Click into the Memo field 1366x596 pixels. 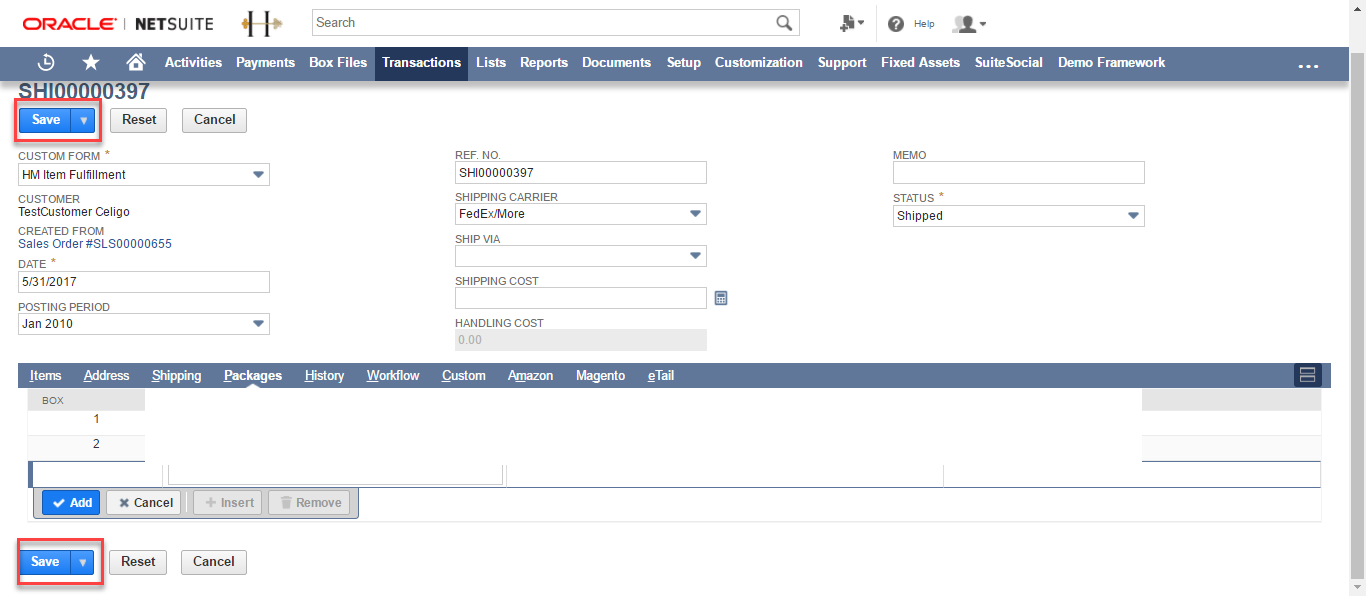[x=1019, y=173]
